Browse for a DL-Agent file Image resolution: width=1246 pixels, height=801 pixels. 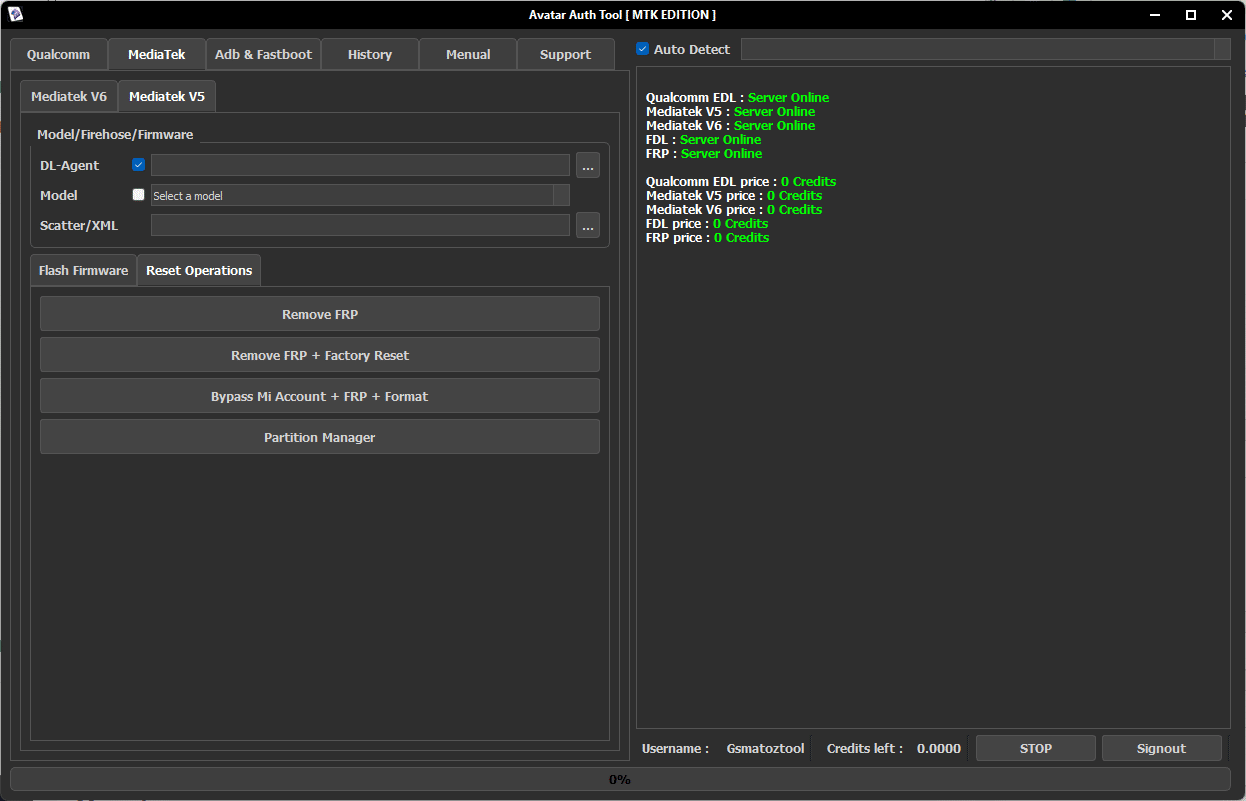[x=587, y=165]
